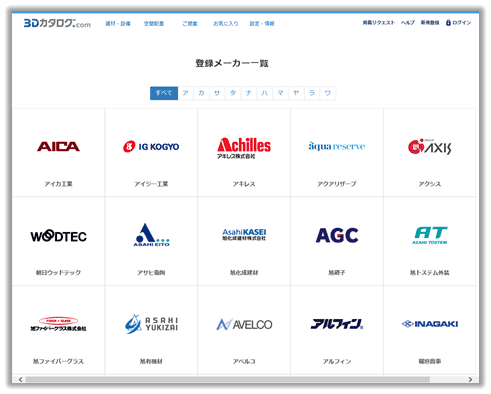
Task: Choose the aqua reserve logo
Action: pos(337,146)
